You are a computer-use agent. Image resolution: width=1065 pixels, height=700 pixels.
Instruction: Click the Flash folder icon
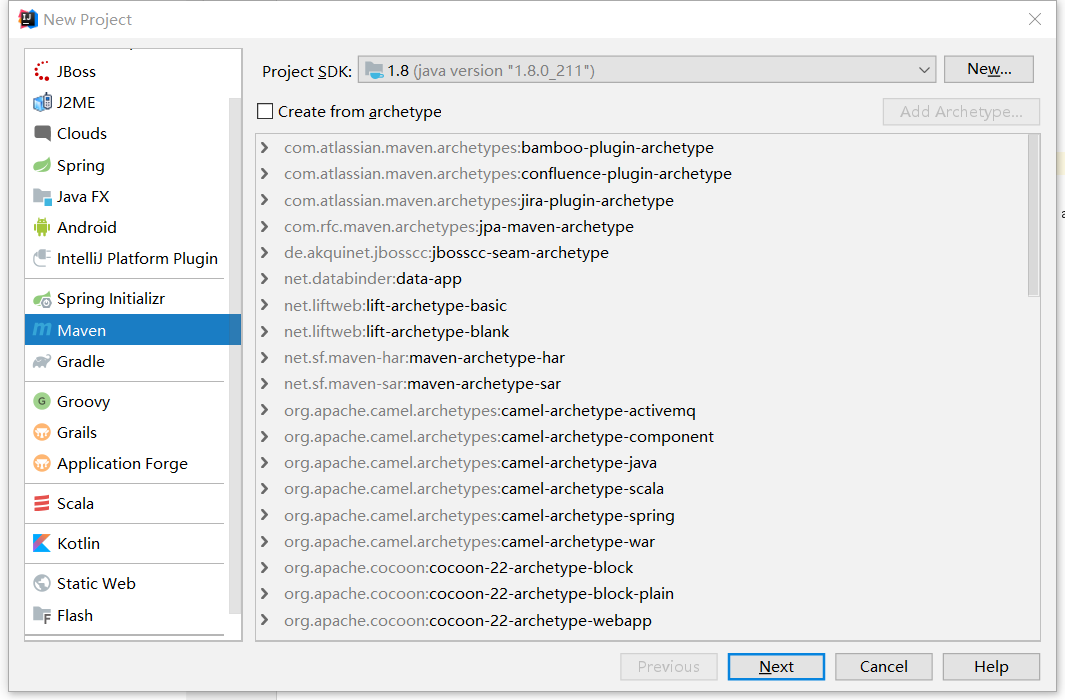click(42, 615)
